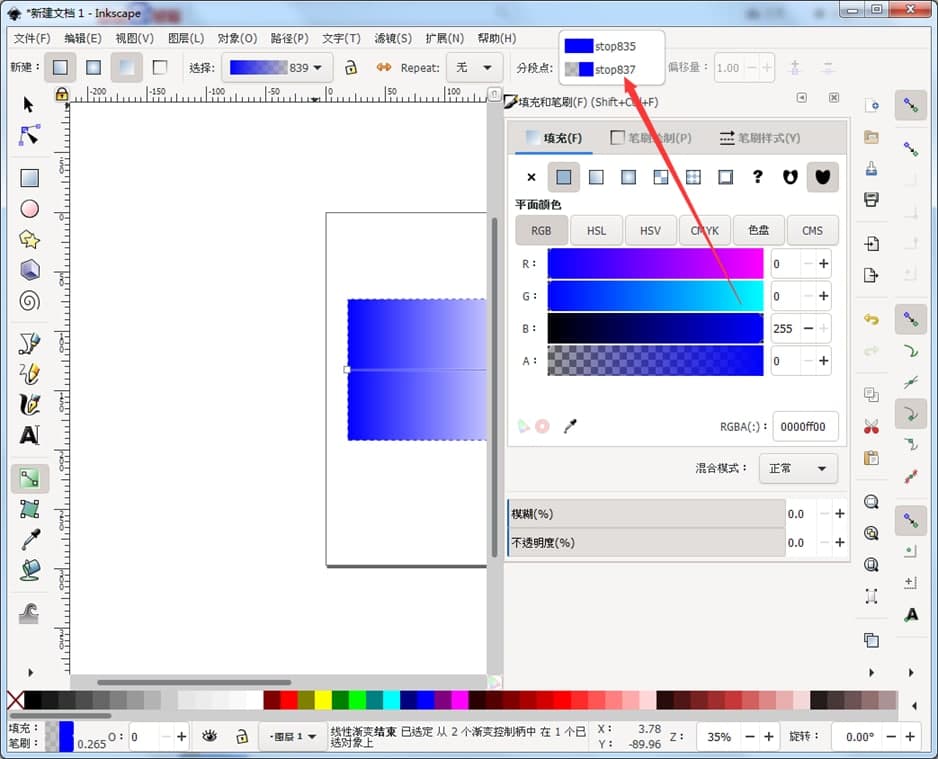Click the HSL color mode button
This screenshot has width=938, height=759.
tap(596, 230)
